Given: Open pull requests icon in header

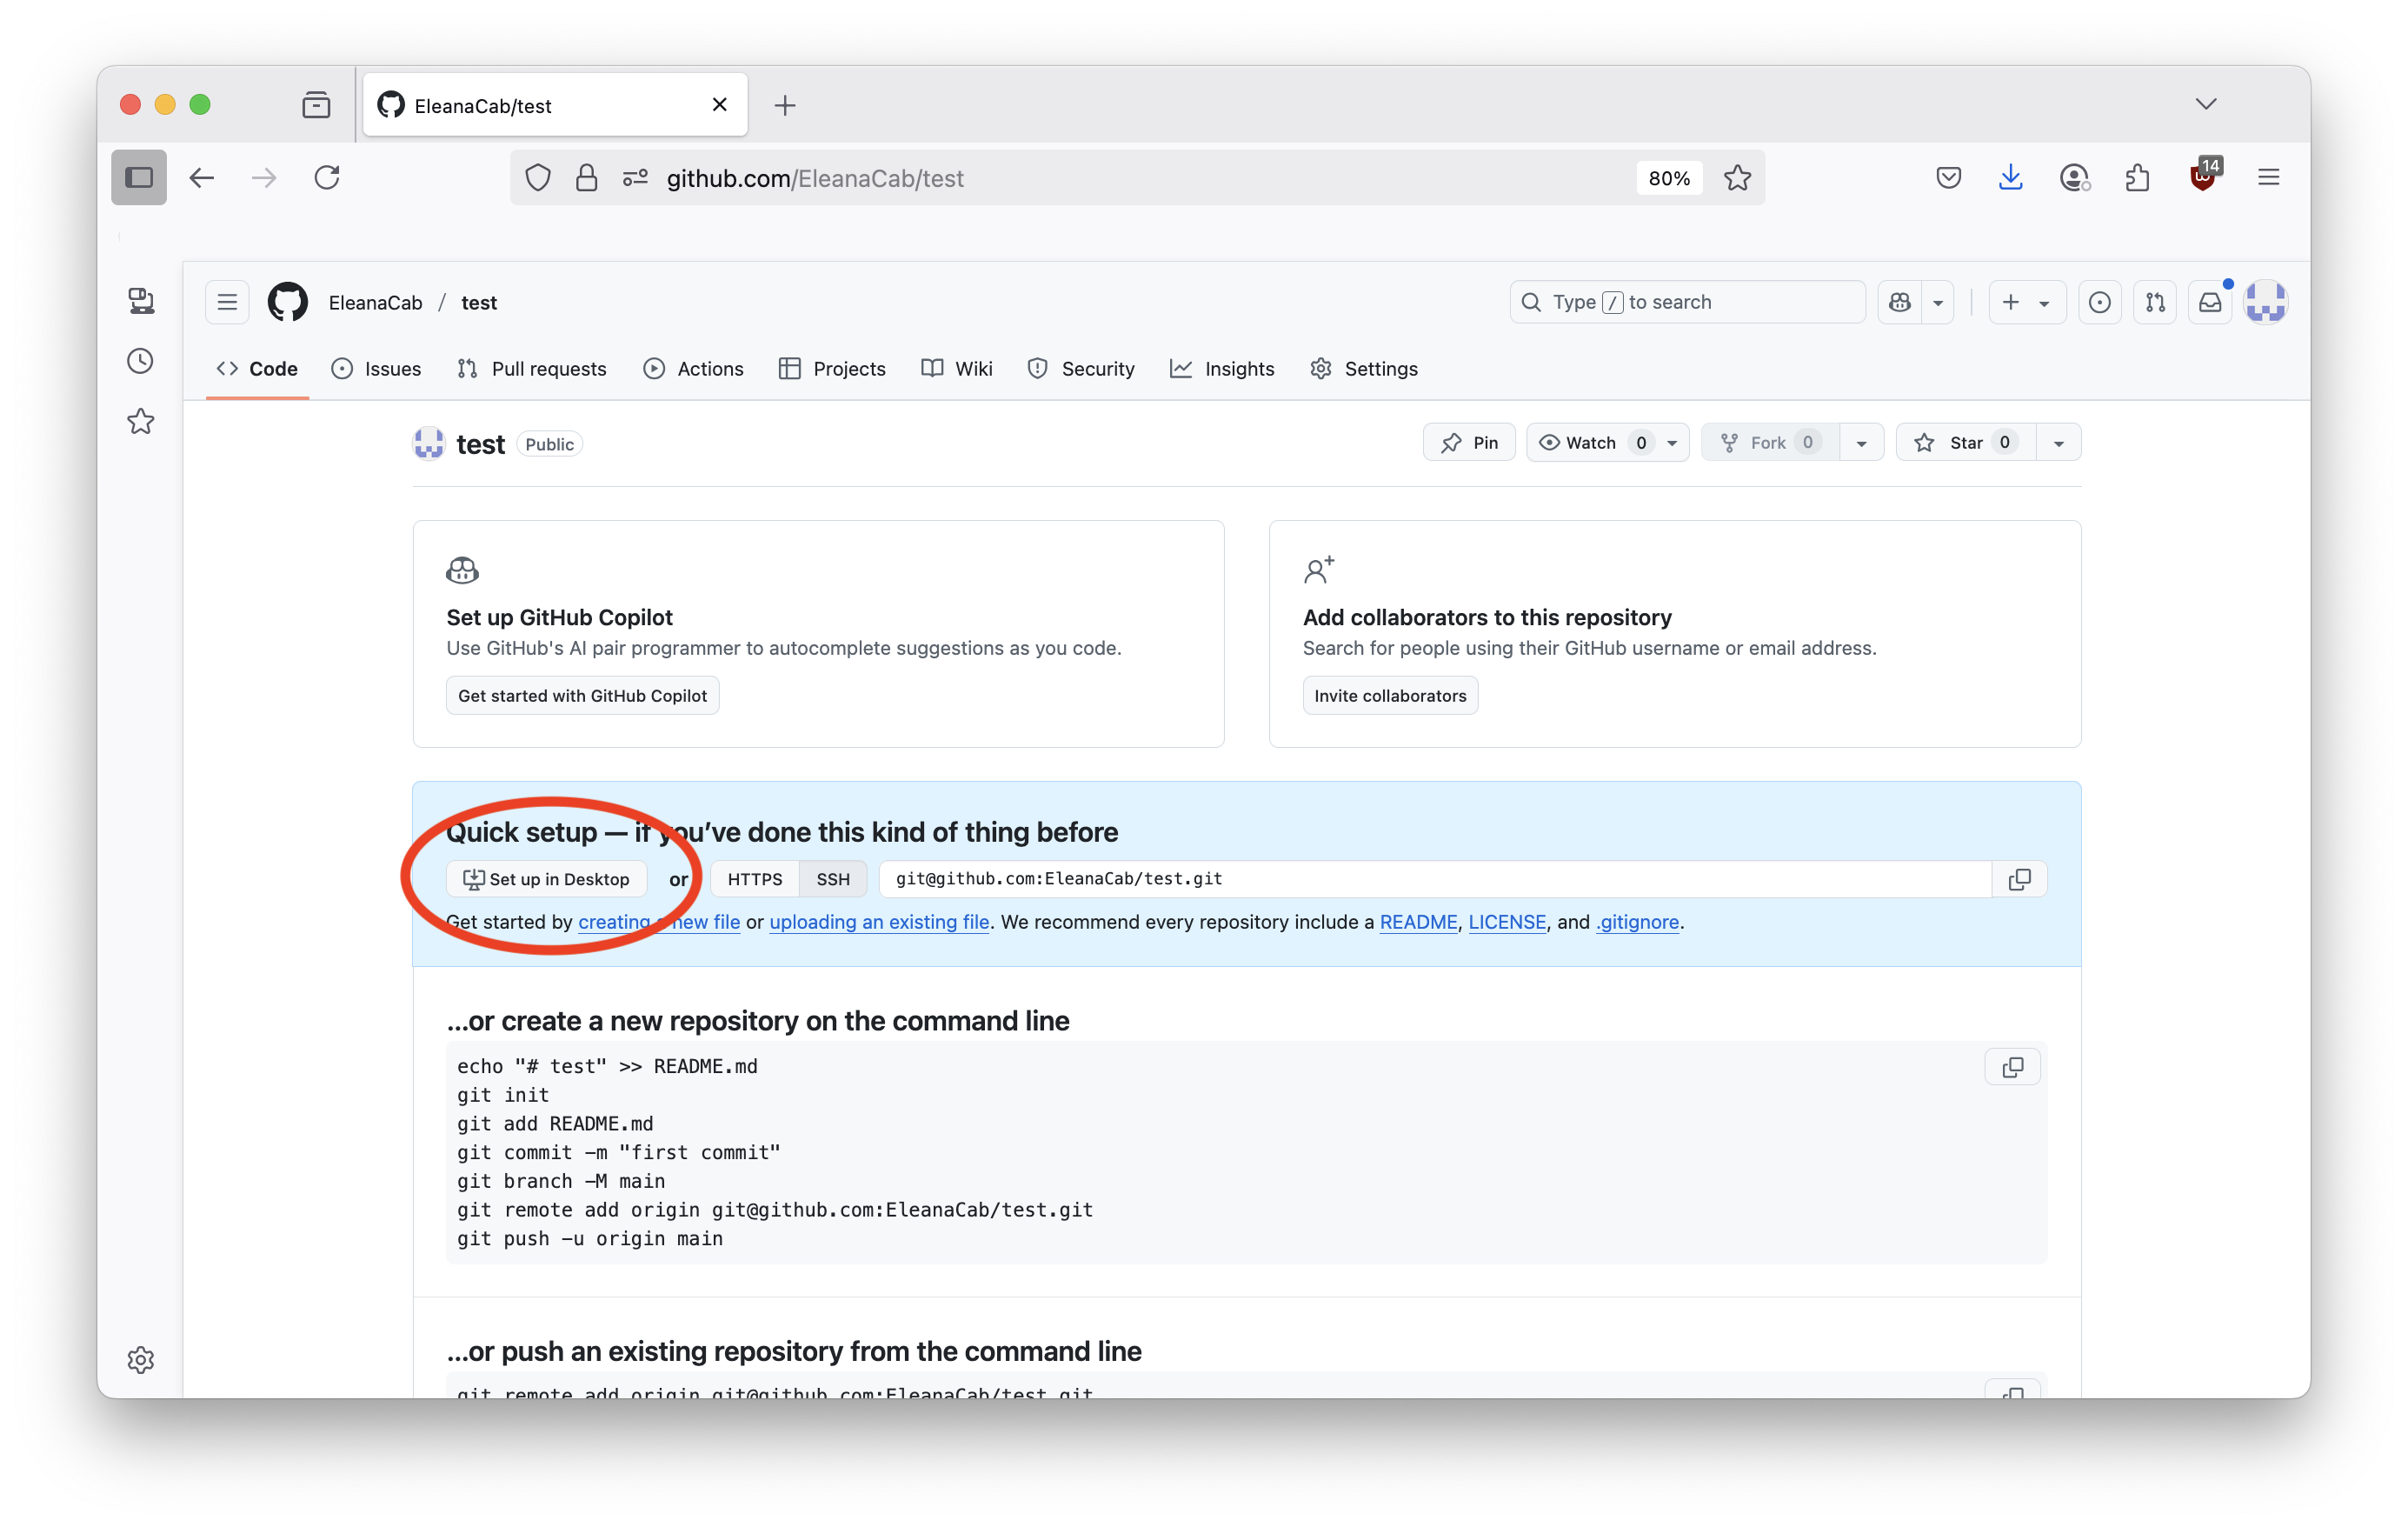Looking at the screenshot, I should (x=2155, y=302).
